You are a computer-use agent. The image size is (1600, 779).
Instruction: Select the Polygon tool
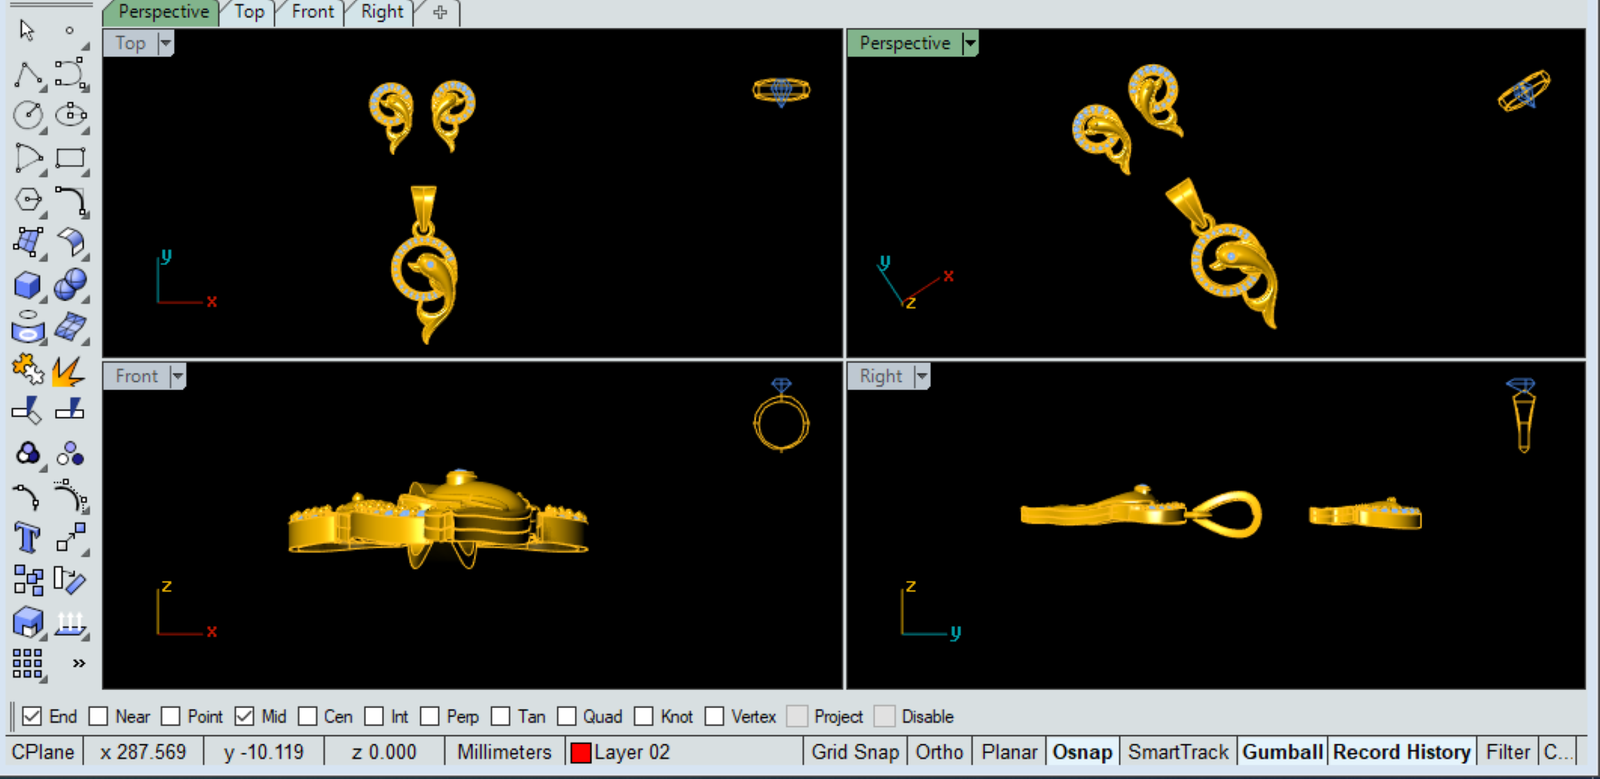click(28, 200)
